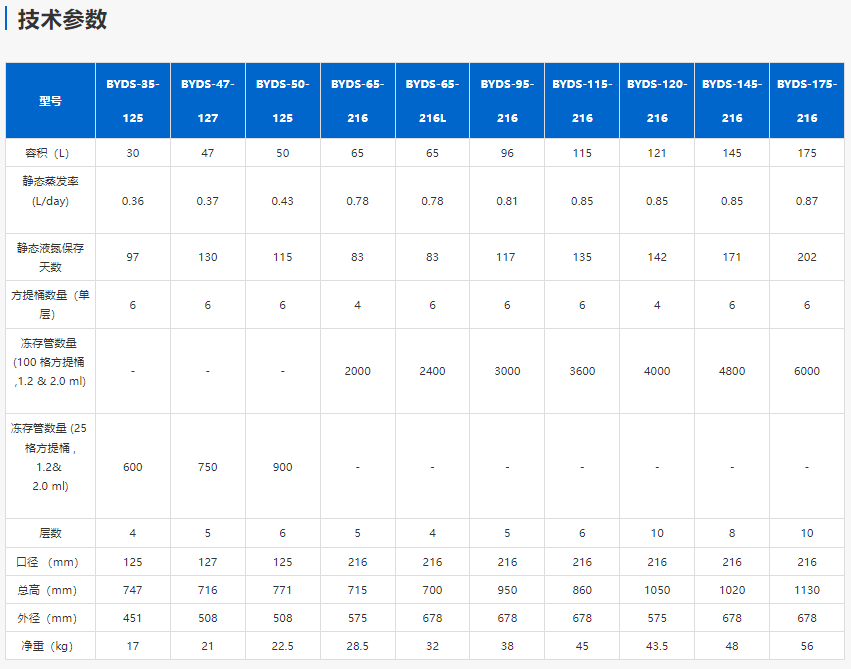Click the 口径（mm）row label
The image size is (851, 669).
click(50, 562)
